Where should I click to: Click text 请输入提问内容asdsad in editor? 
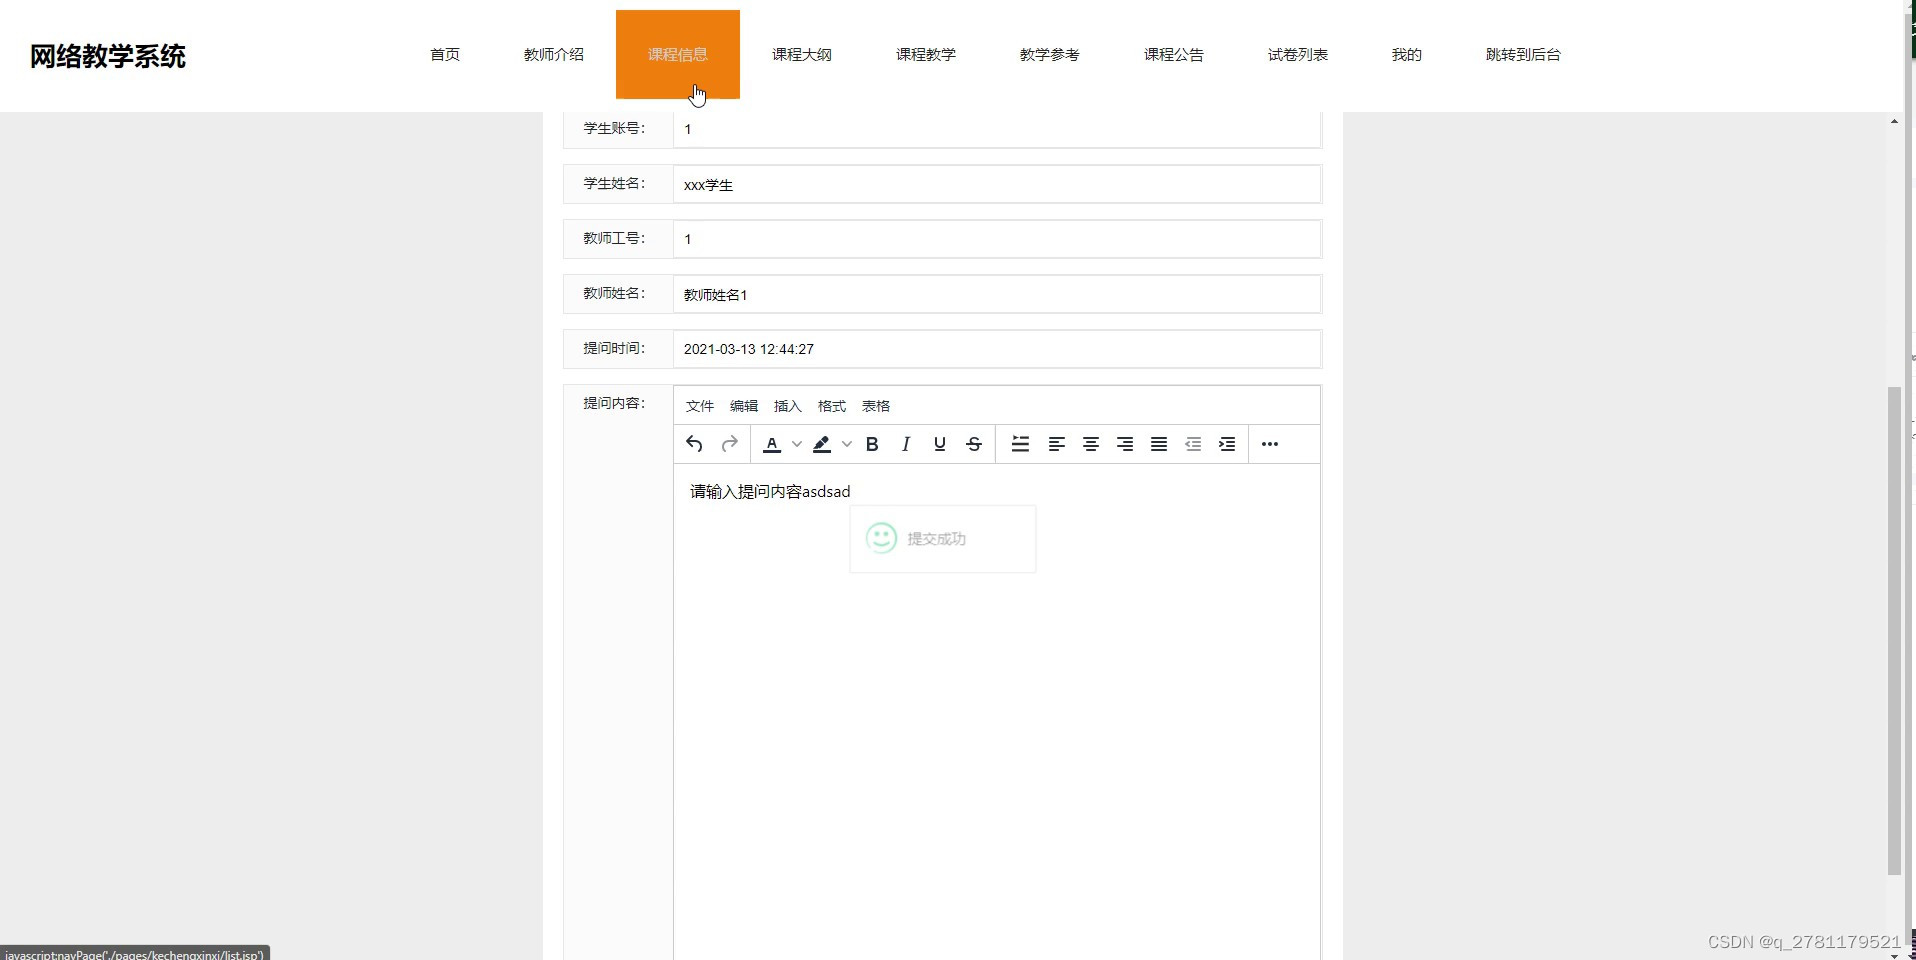click(770, 492)
